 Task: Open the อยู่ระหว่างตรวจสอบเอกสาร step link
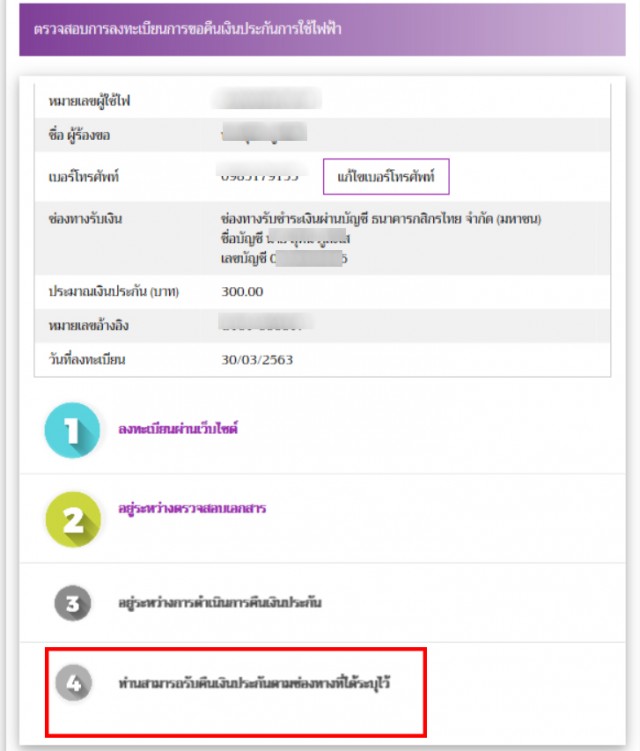pos(192,508)
